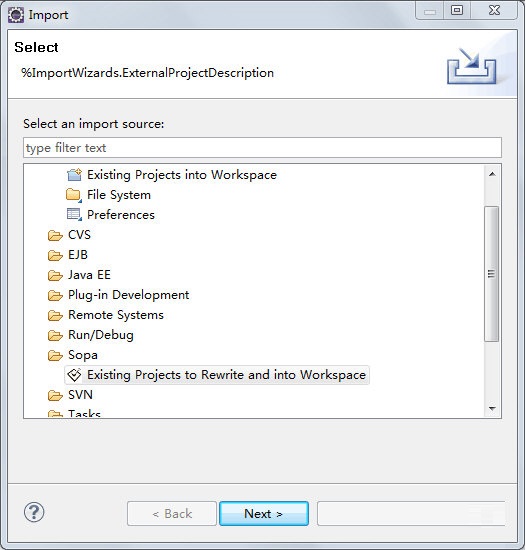The height and width of the screenshot is (550, 526).
Task: Click the Rewrite project diamond icon
Action: click(x=74, y=375)
